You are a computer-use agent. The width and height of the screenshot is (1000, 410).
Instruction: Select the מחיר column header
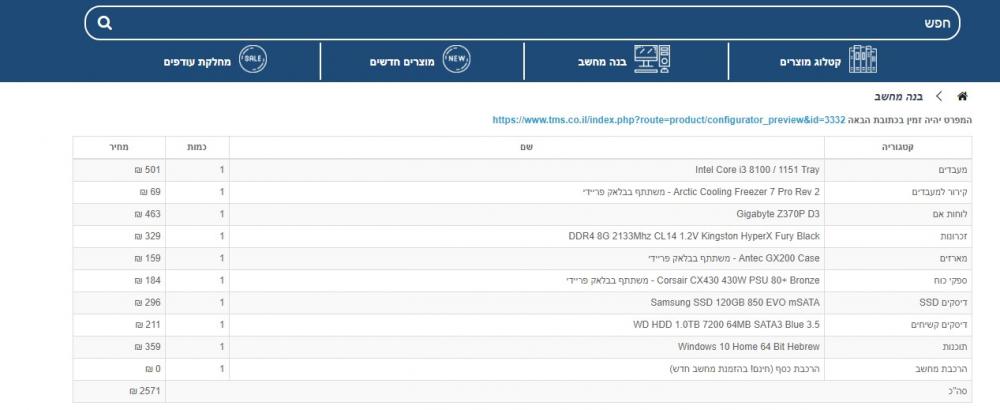(x=119, y=147)
